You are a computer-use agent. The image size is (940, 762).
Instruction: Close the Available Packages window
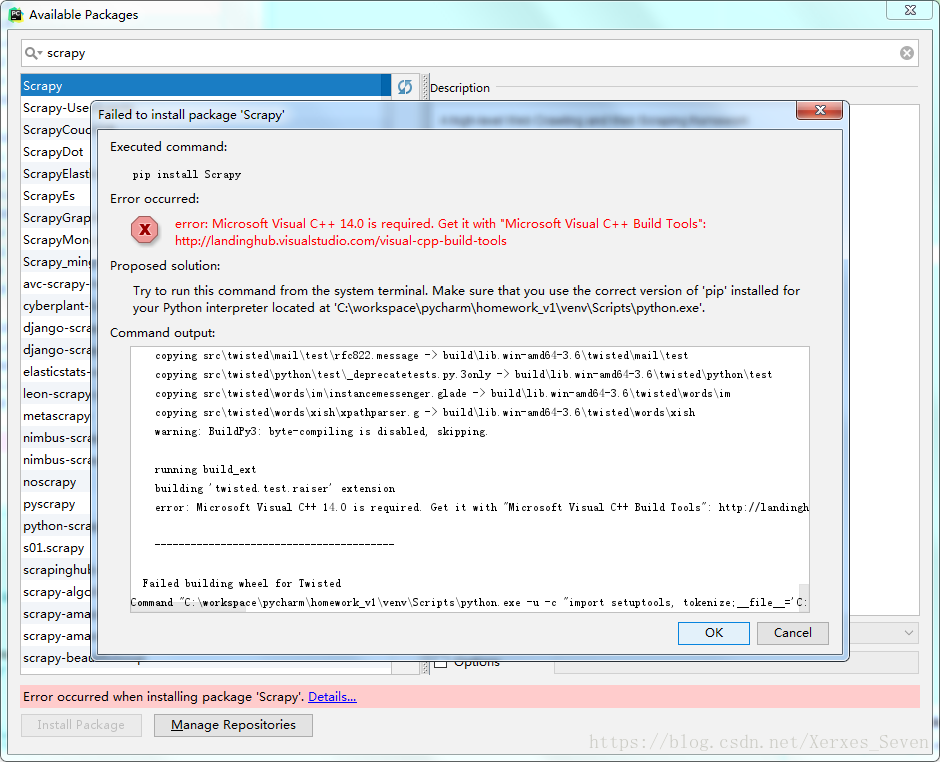tap(909, 10)
